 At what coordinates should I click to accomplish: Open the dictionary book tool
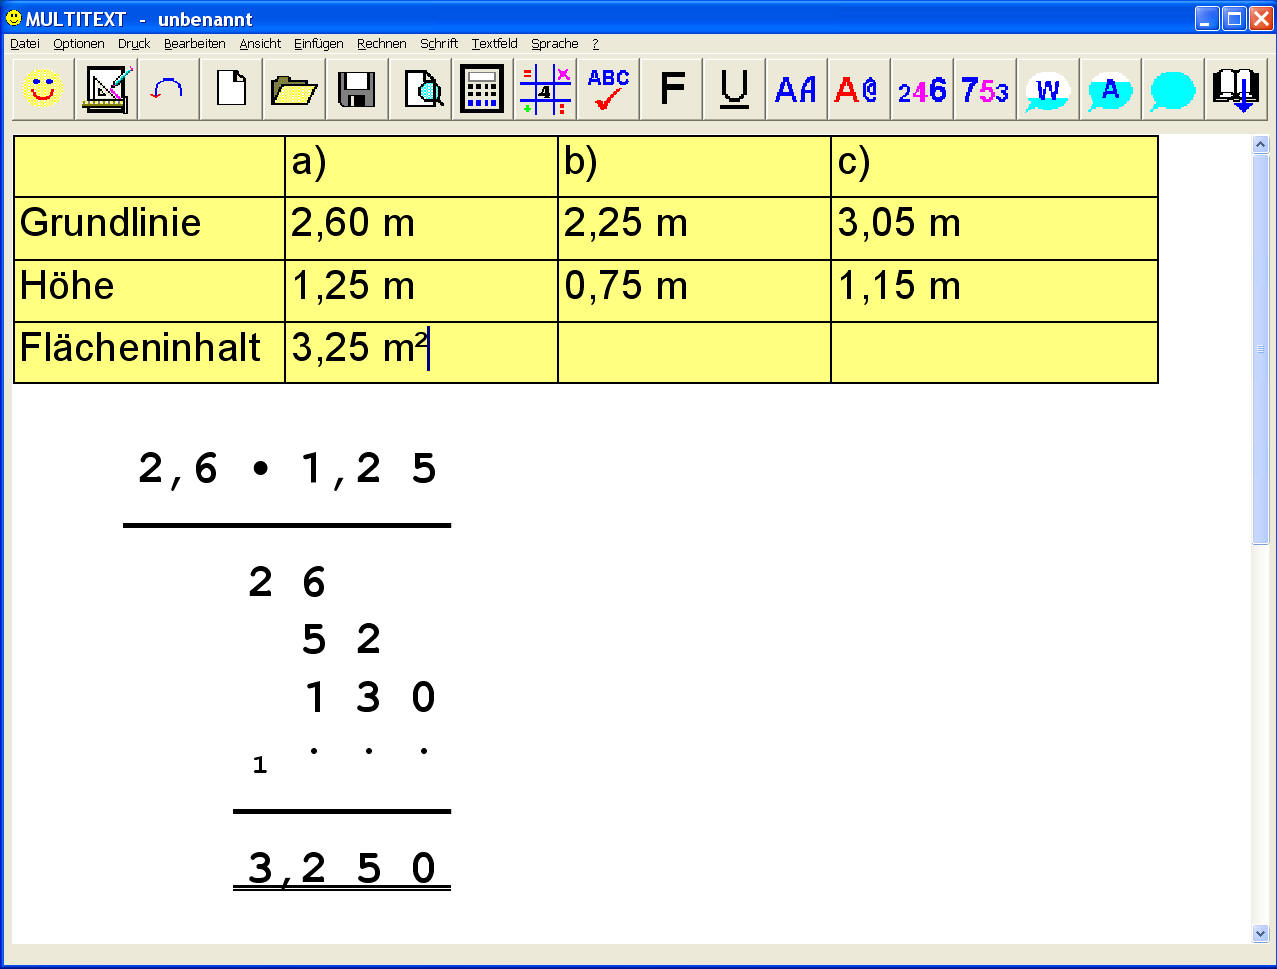point(1235,89)
